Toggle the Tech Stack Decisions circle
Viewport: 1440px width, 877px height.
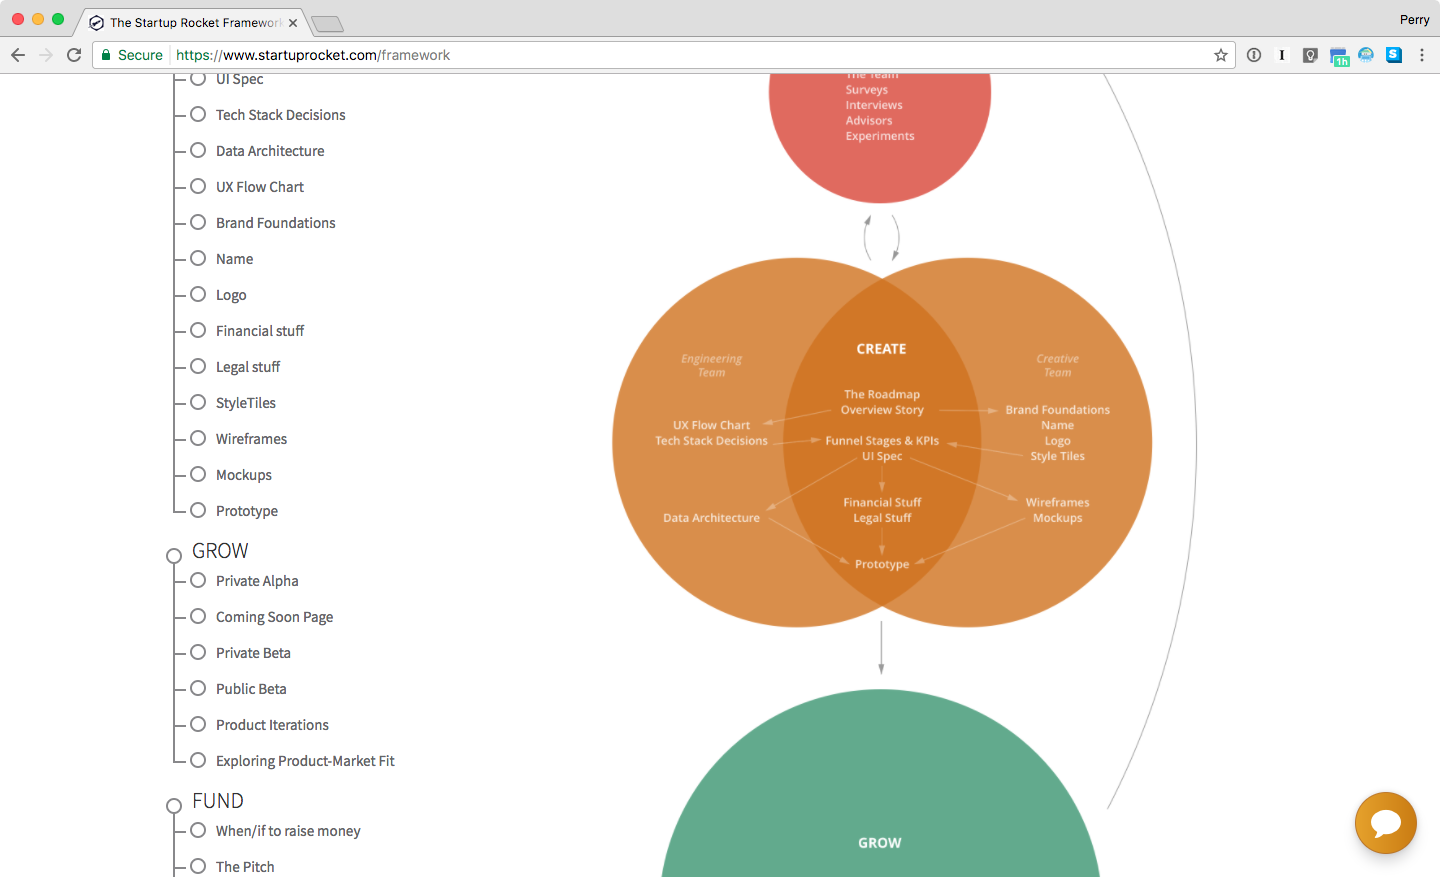198,114
